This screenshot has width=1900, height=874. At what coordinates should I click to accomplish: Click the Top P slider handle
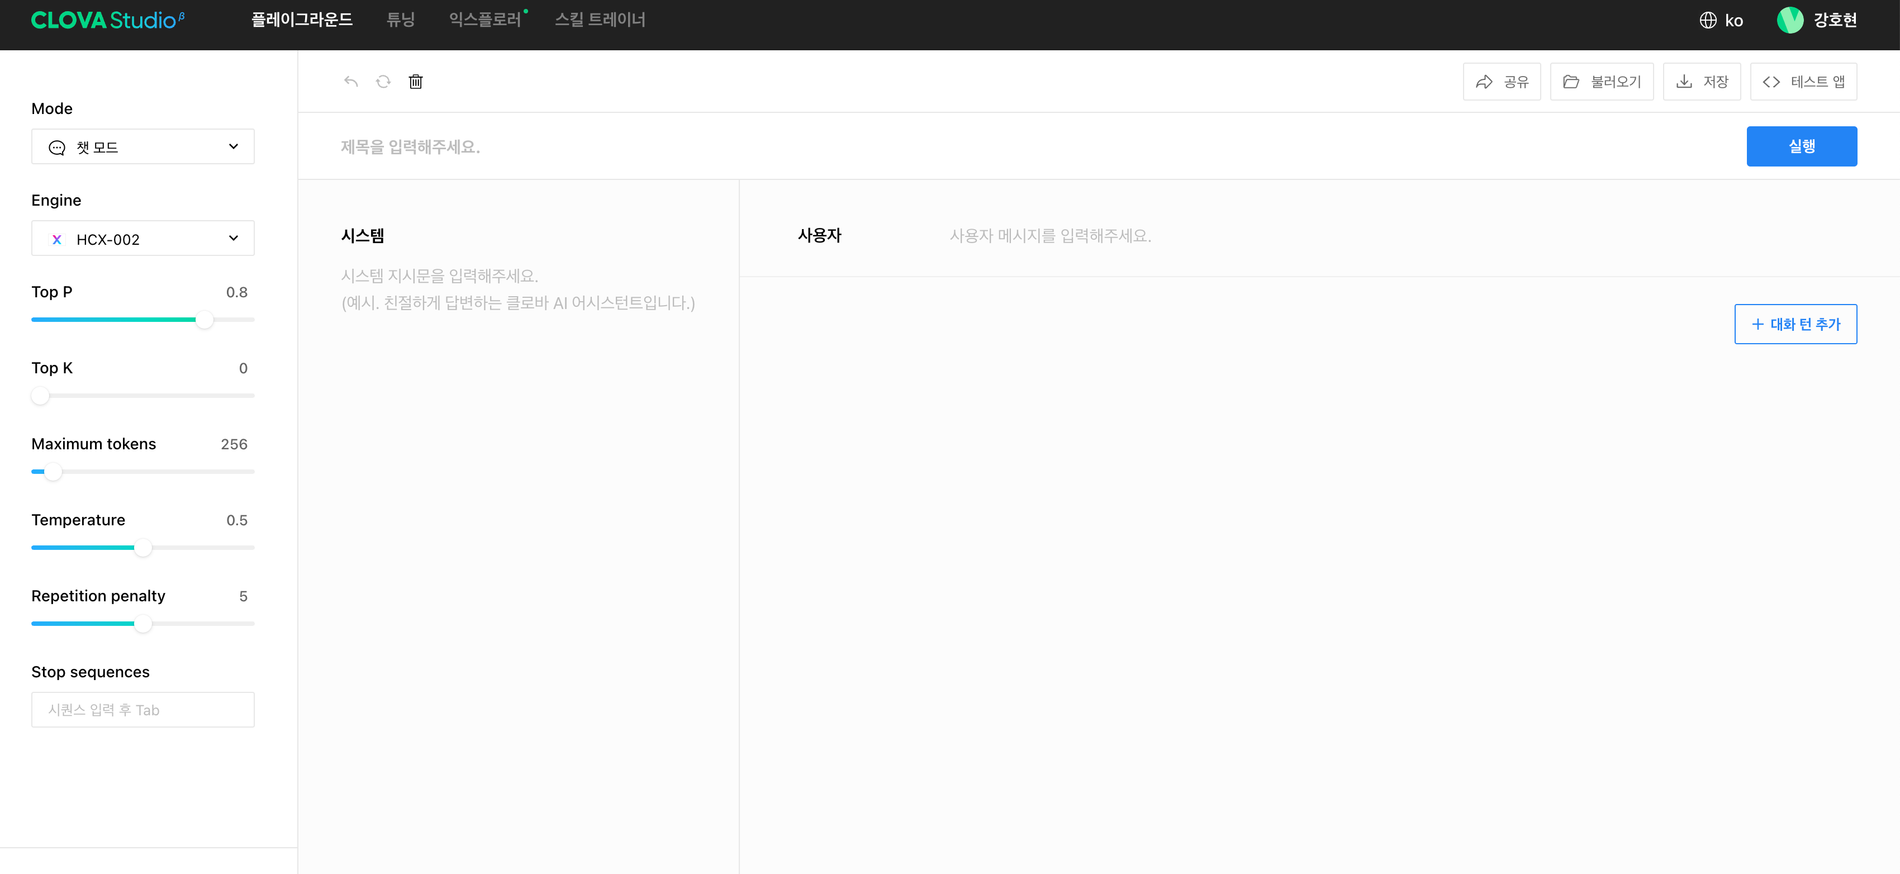click(204, 320)
